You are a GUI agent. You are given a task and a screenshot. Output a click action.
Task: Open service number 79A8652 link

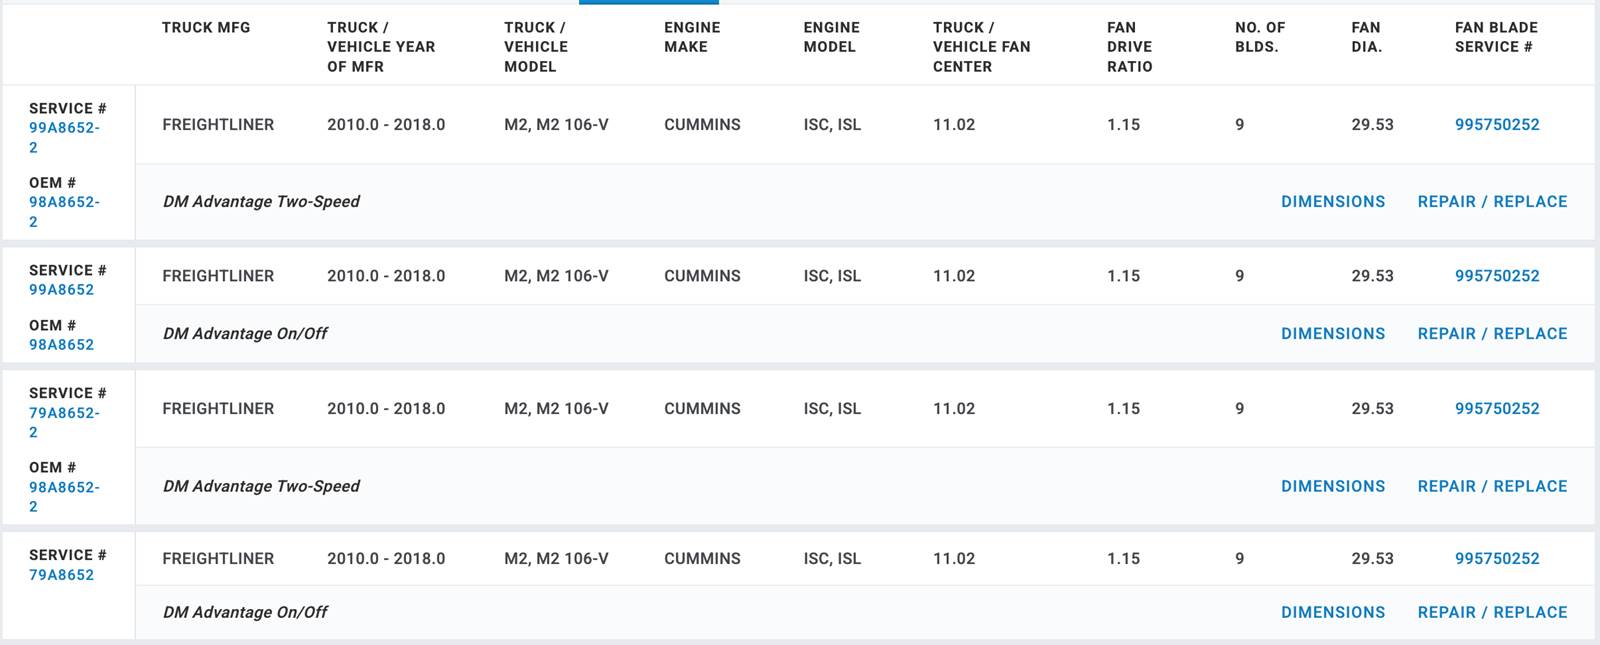(61, 575)
